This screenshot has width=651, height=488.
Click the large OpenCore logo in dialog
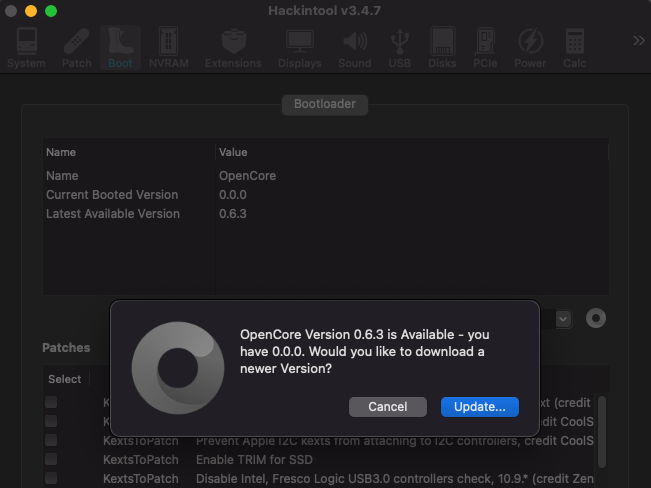178,368
